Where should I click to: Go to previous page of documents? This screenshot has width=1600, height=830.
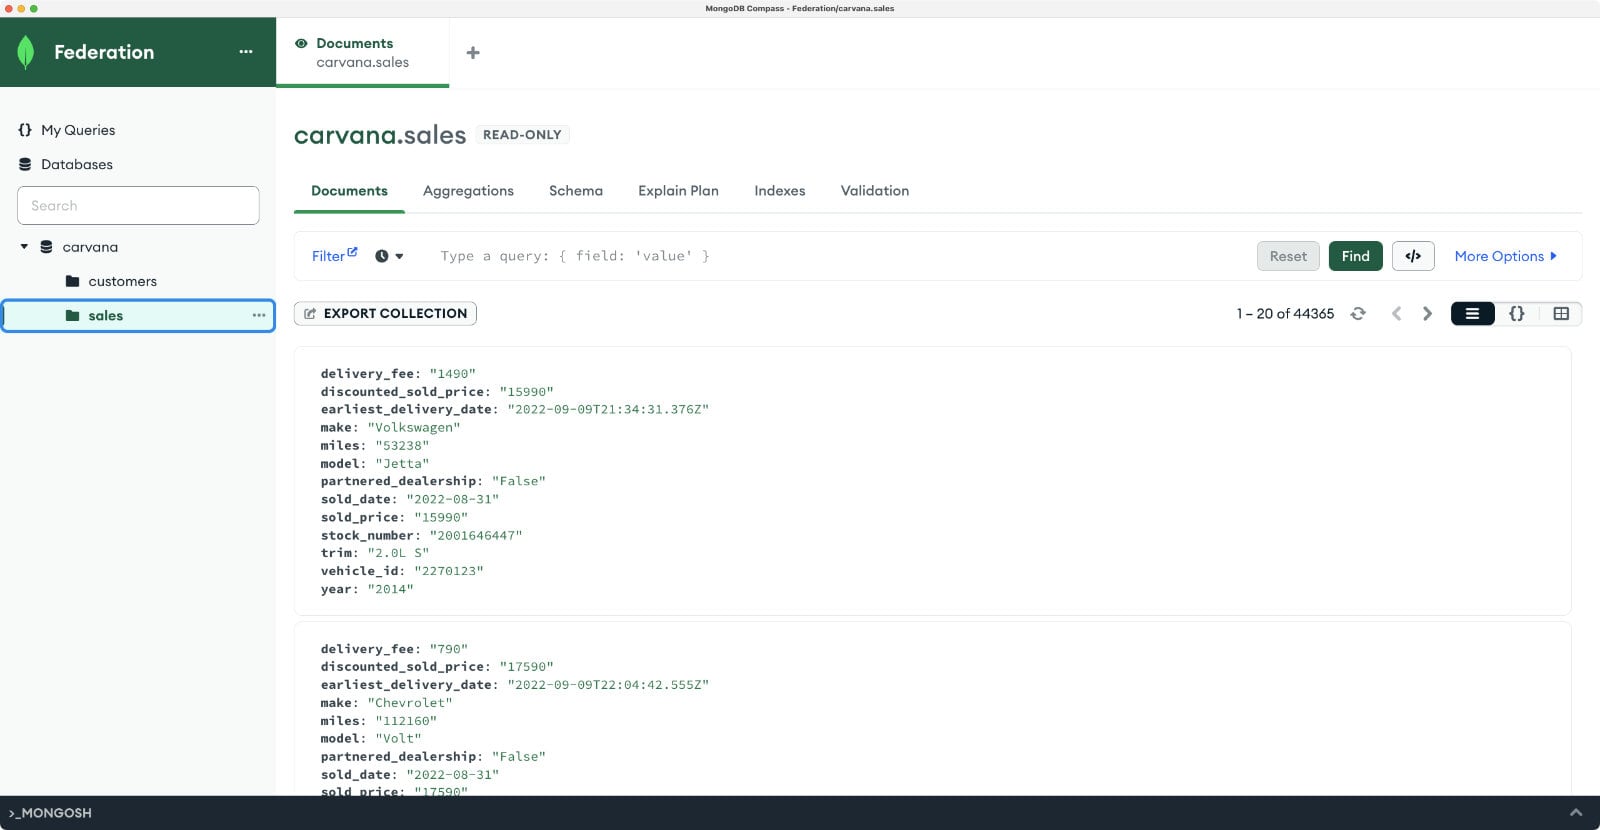(x=1396, y=314)
